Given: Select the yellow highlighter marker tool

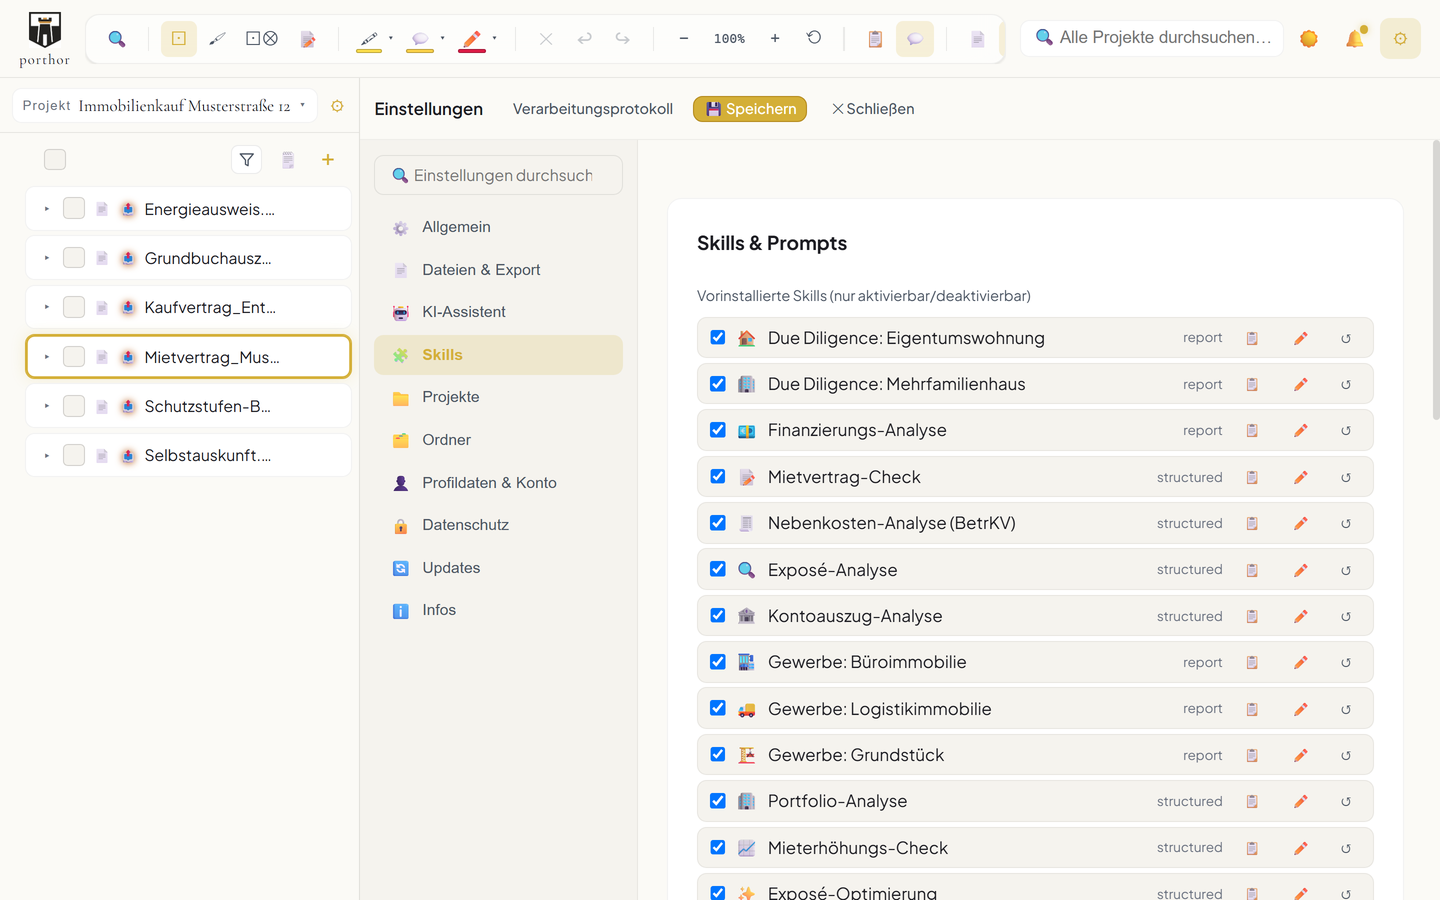Looking at the screenshot, I should [369, 39].
